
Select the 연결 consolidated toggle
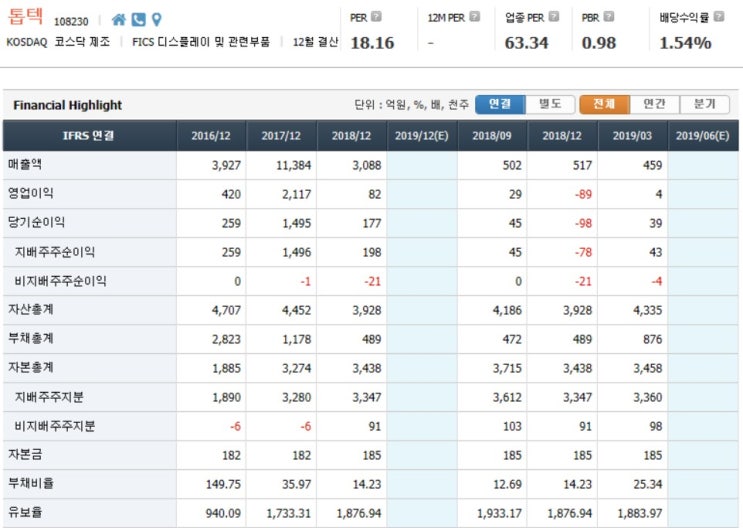(500, 104)
